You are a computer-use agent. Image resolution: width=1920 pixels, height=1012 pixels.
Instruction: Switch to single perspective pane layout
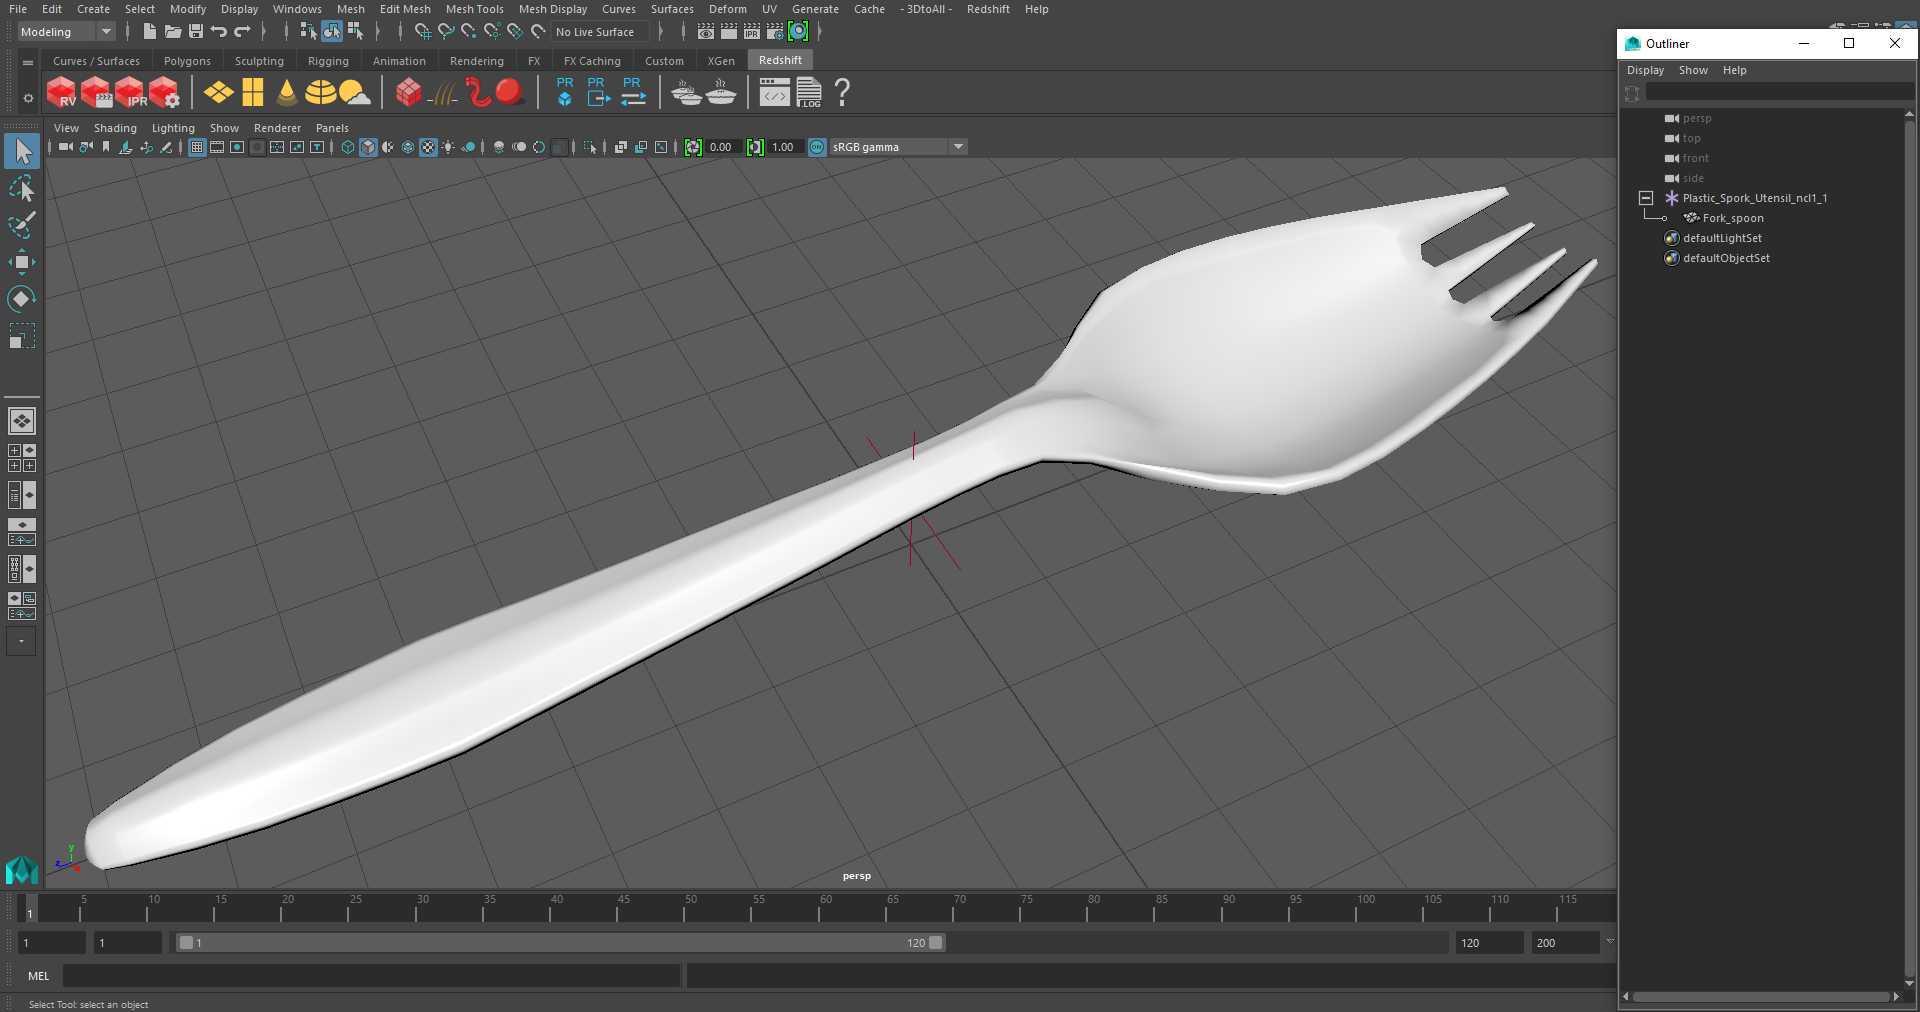click(22, 421)
